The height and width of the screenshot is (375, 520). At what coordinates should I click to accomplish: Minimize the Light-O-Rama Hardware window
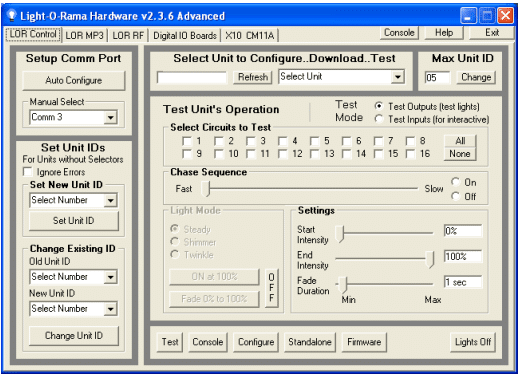click(468, 16)
